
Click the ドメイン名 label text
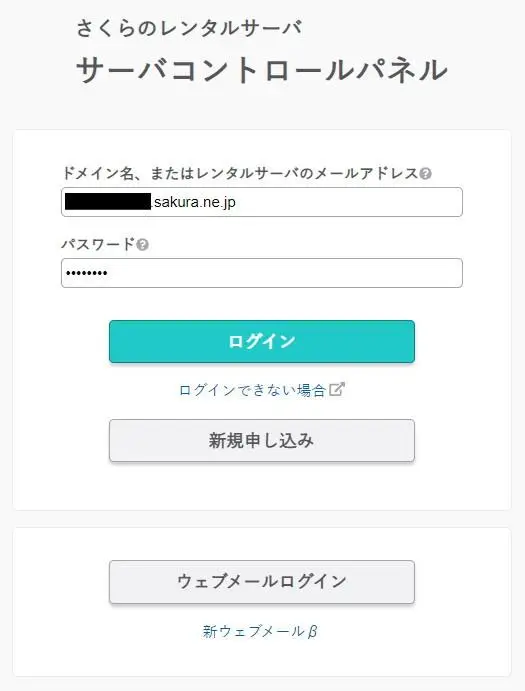tap(98, 173)
